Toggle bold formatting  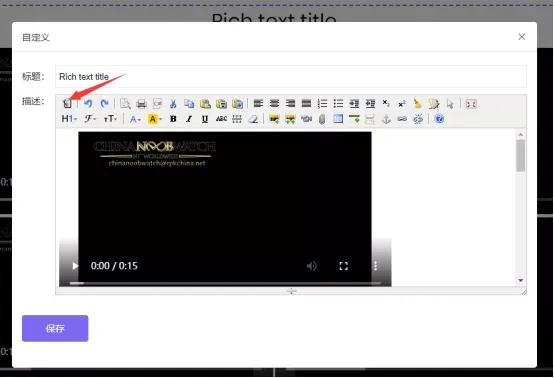173,119
